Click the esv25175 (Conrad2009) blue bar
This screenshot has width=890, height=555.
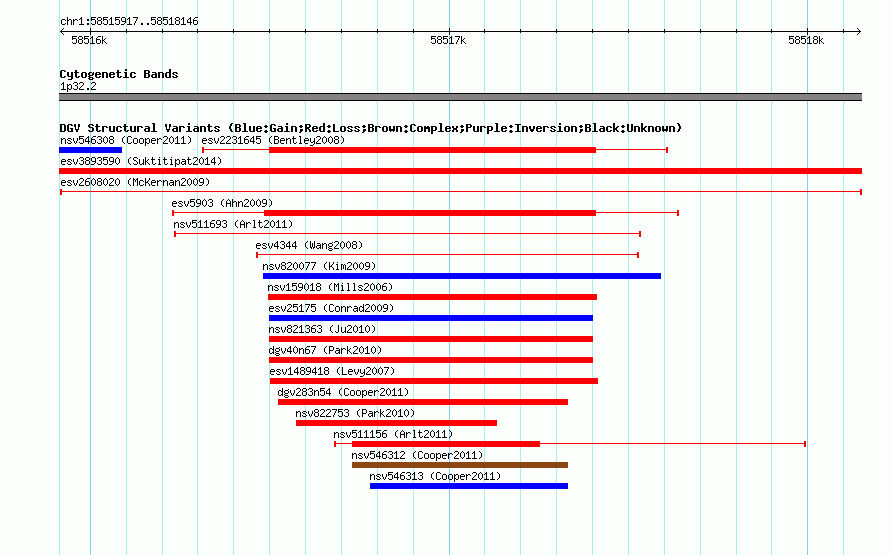coord(431,318)
